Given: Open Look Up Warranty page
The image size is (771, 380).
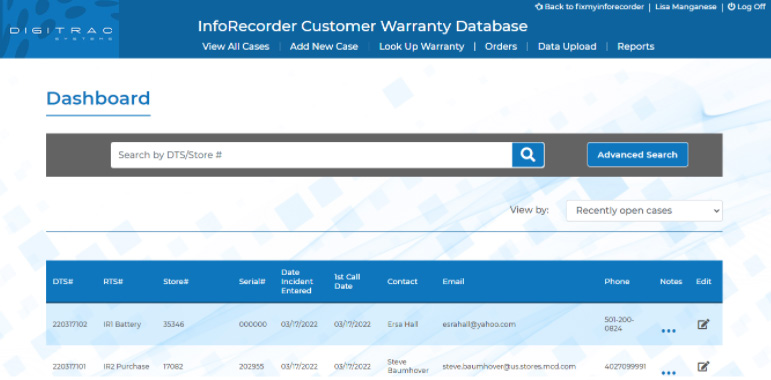Looking at the screenshot, I should click(421, 47).
